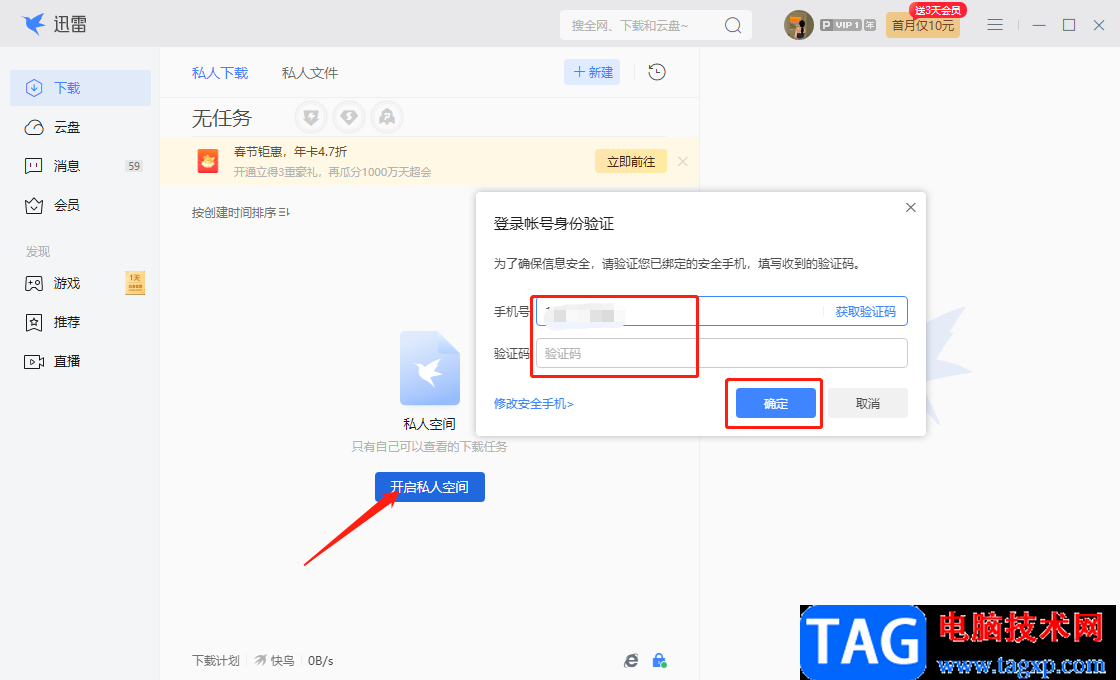Viewport: 1120px width, 680px height.
Task: Click the 送3天会员 red tag
Action: [938, 10]
